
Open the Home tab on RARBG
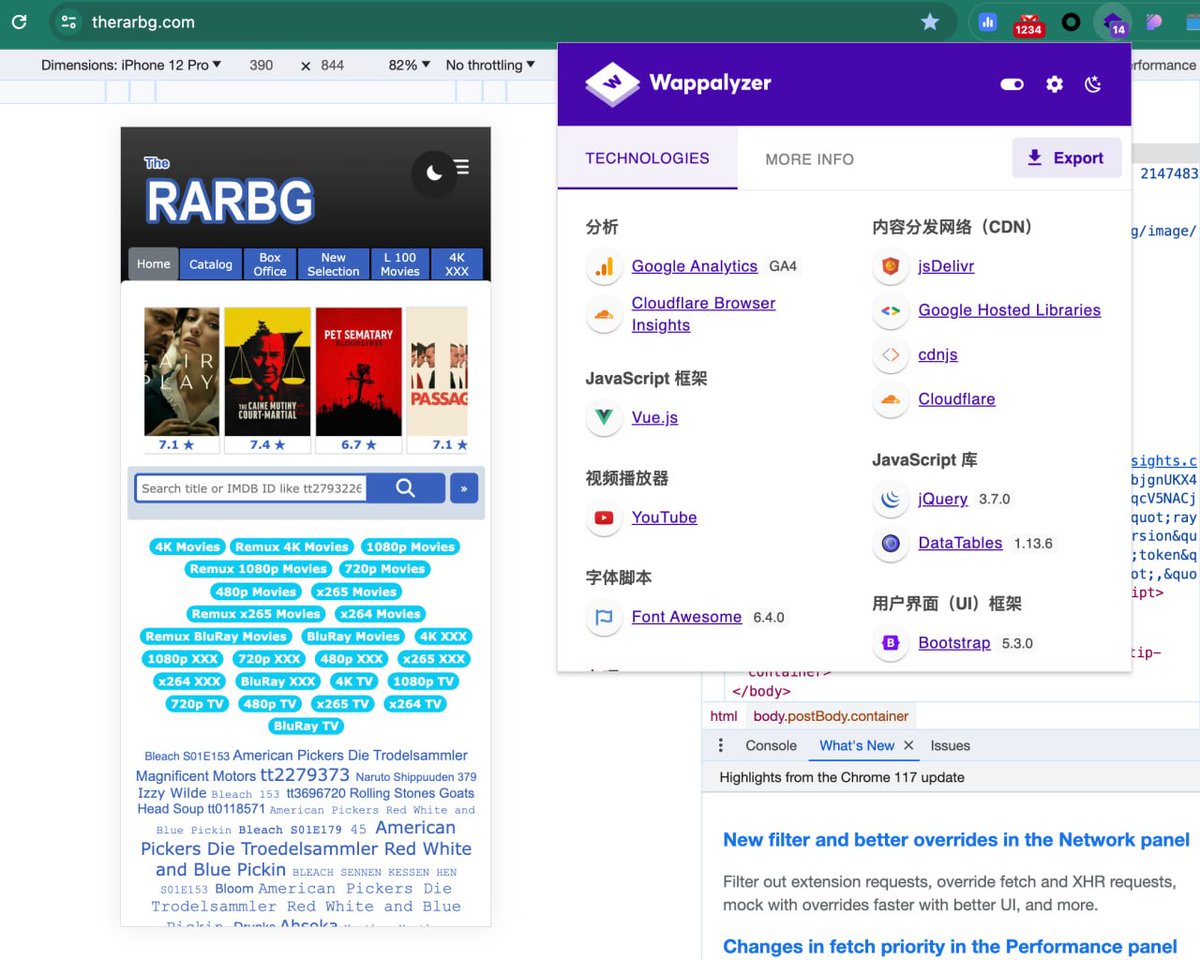coord(153,264)
